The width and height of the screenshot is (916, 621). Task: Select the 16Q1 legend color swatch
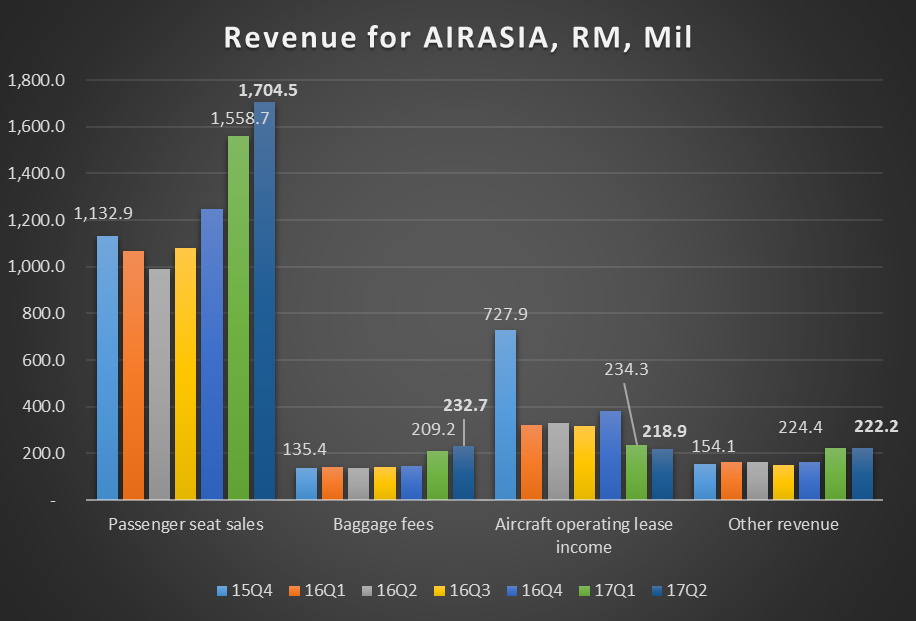(x=294, y=591)
